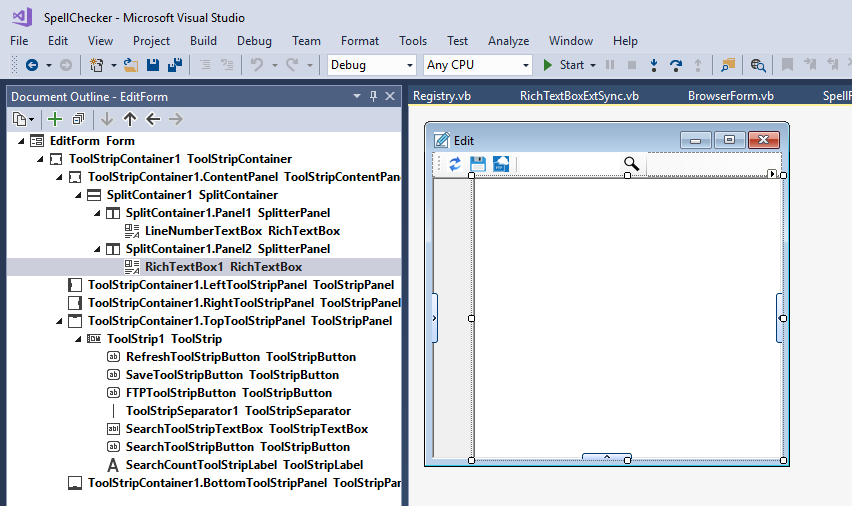Click the search text box in Edit form toolstrip
The height and width of the screenshot is (506, 852).
(569, 164)
